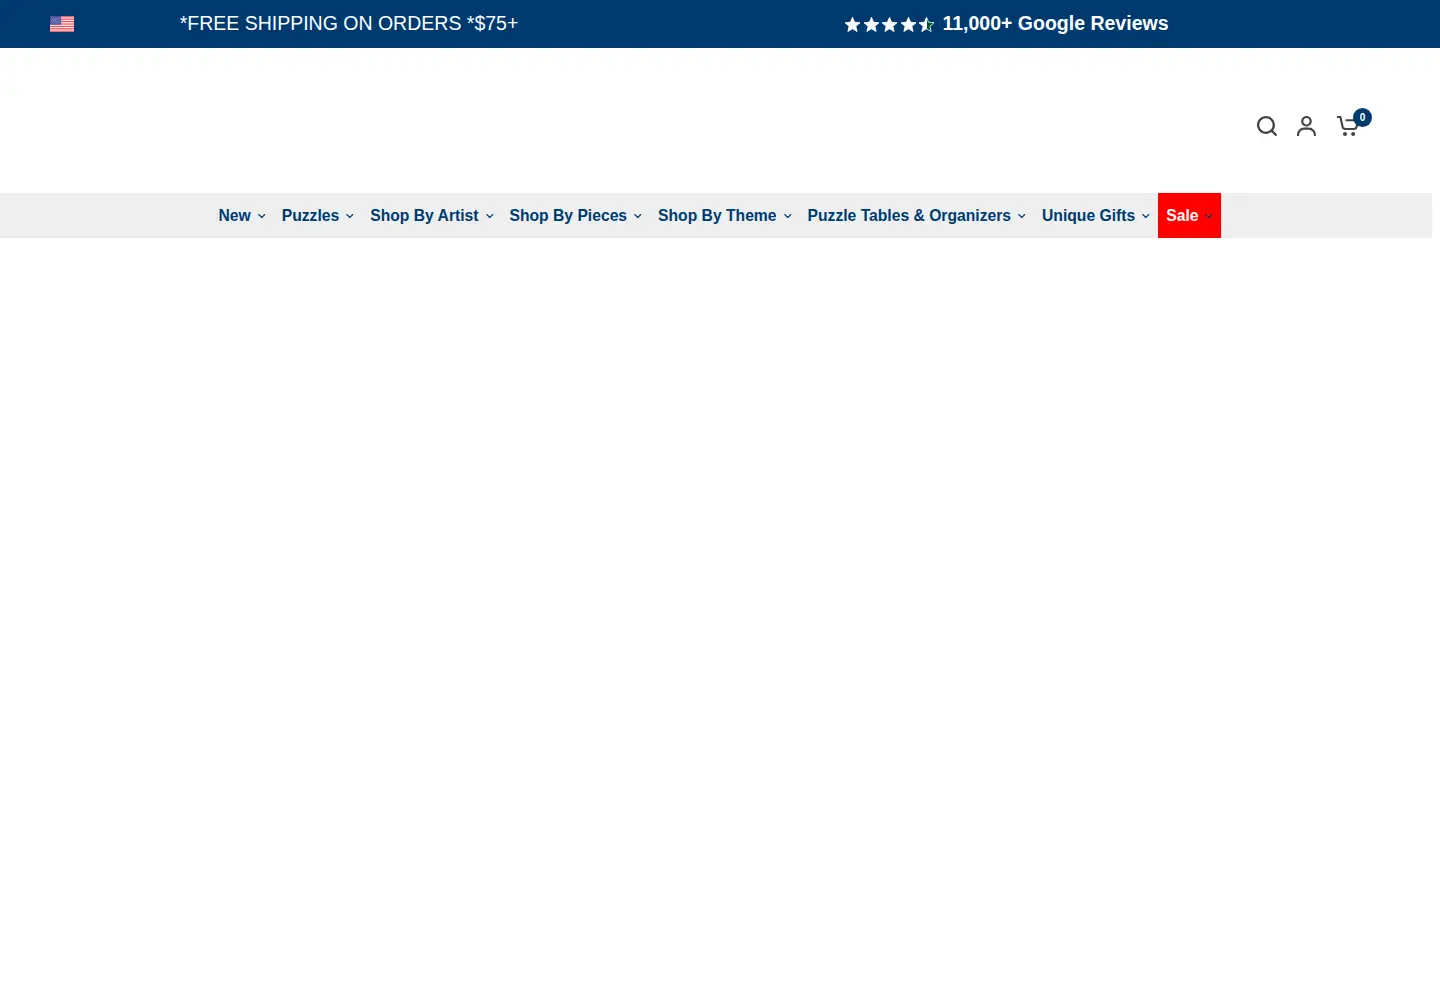This screenshot has width=1440, height=1000.
Task: Expand the red Sale chevron
Action: [1209, 216]
